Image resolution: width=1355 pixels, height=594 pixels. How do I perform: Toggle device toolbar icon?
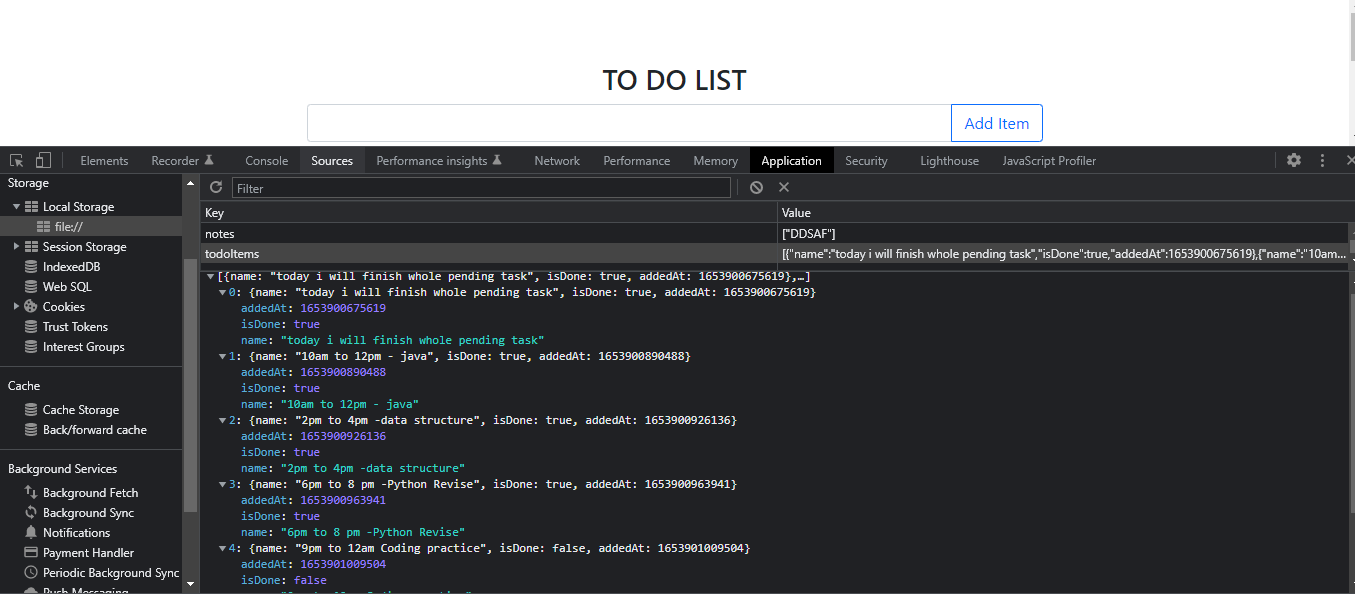tap(43, 160)
